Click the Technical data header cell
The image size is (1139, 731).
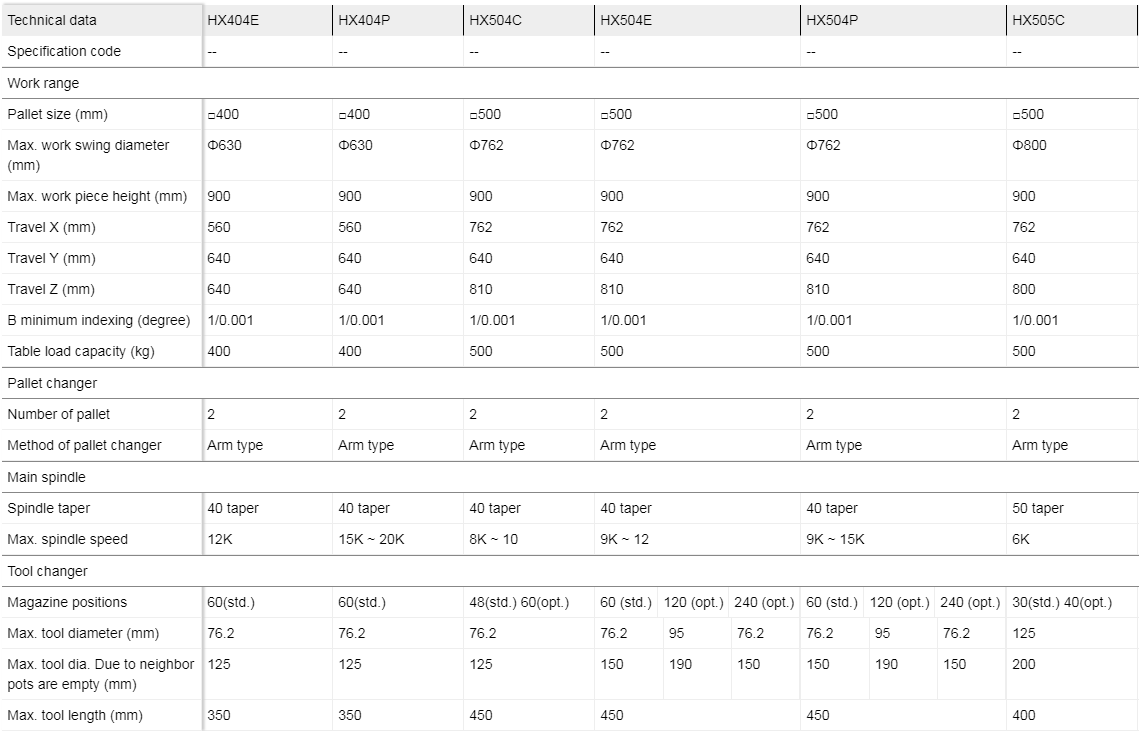[52, 20]
